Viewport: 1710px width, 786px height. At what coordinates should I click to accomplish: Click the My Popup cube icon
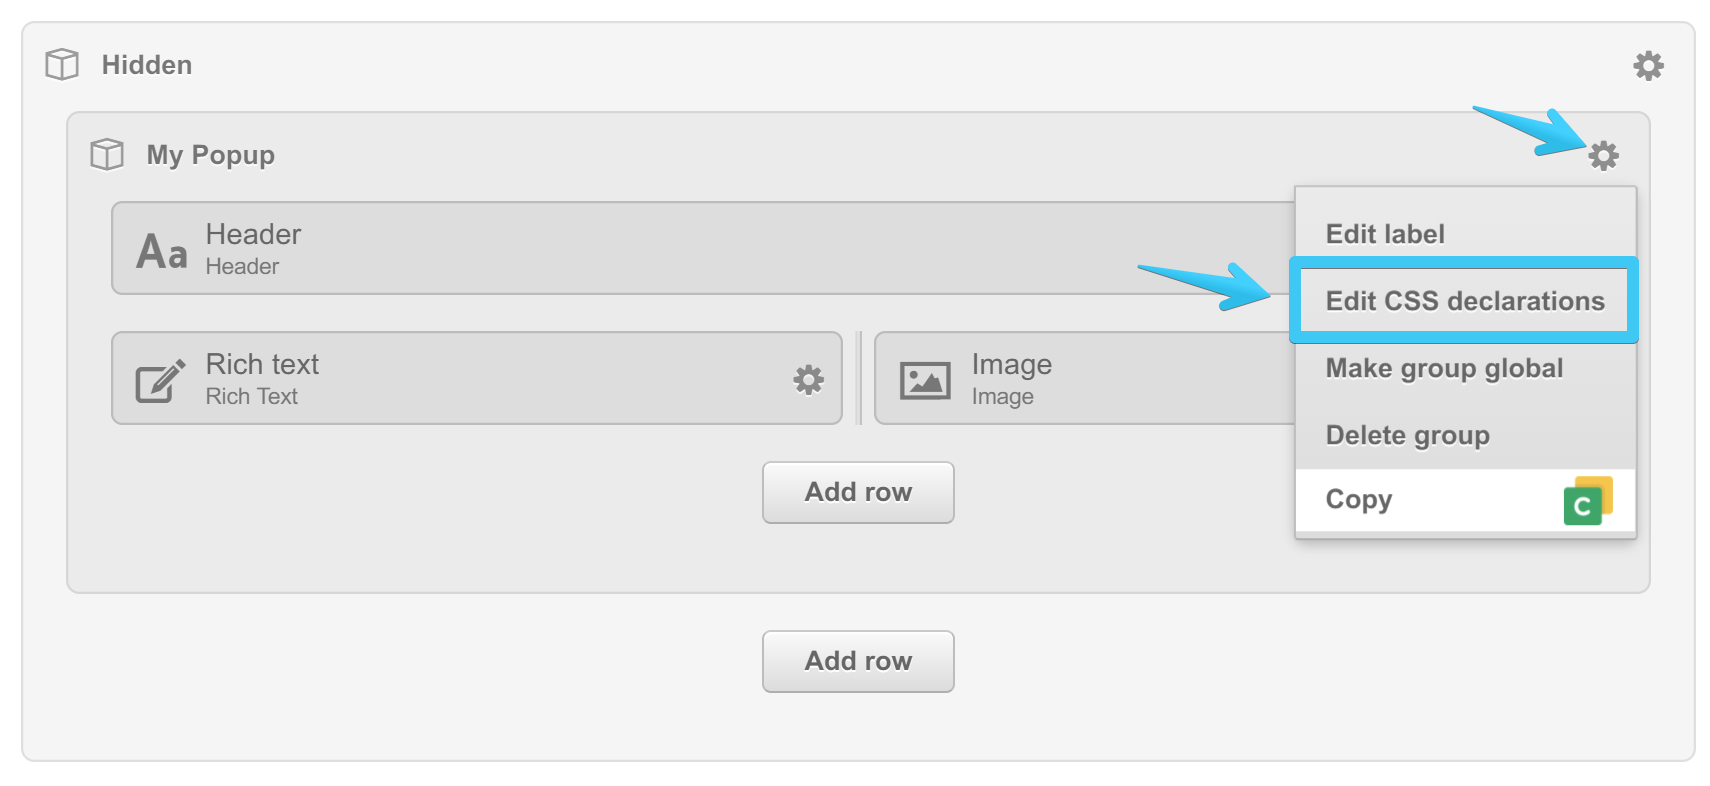(107, 155)
